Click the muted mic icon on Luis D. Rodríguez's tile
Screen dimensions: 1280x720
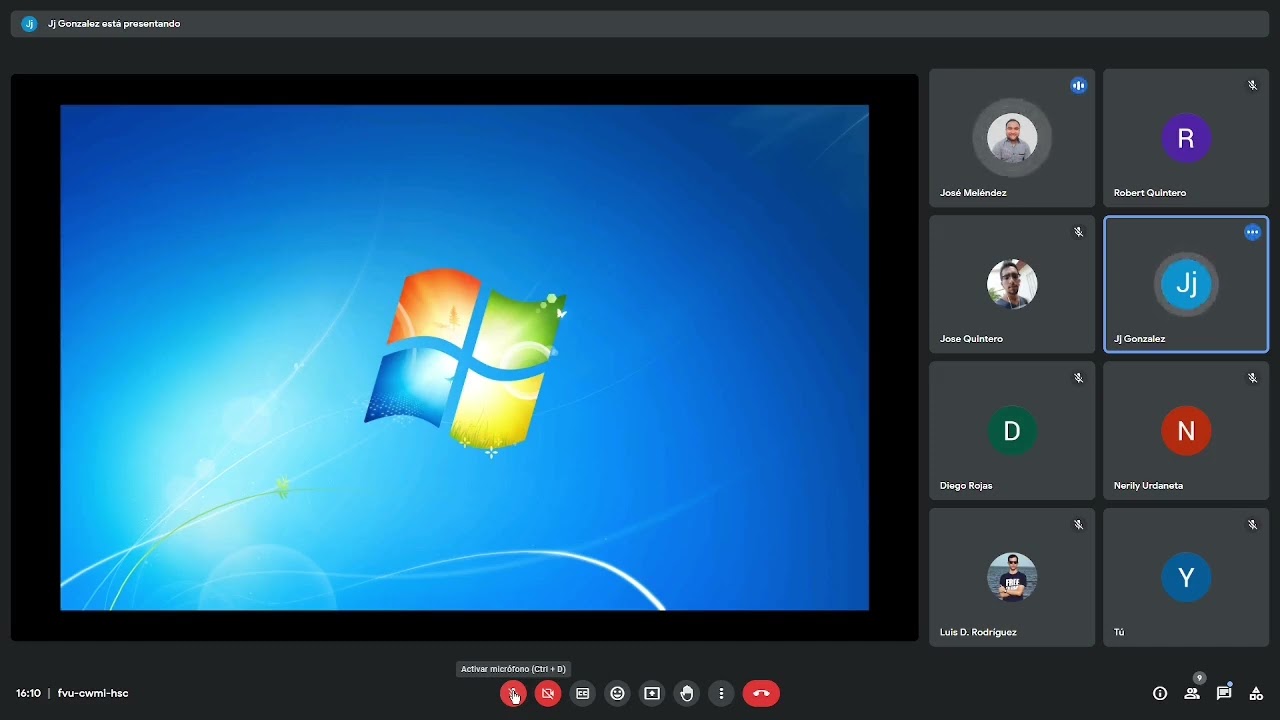pyautogui.click(x=1078, y=525)
